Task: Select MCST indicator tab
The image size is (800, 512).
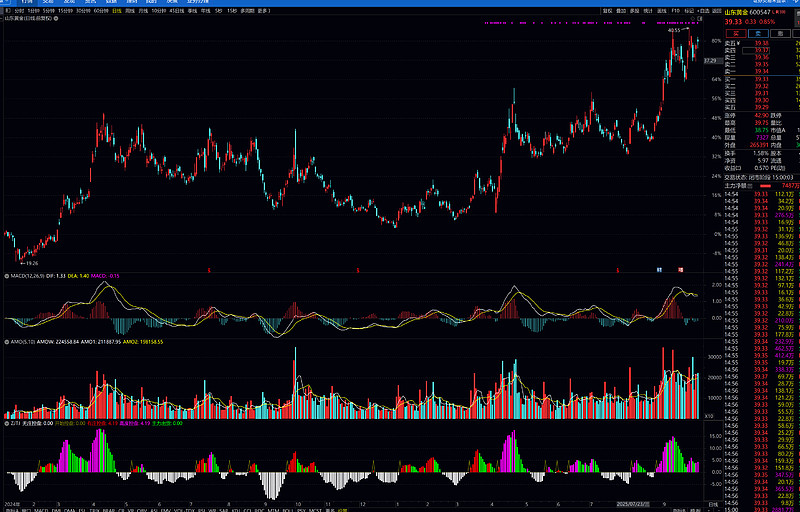Action: pos(315,509)
